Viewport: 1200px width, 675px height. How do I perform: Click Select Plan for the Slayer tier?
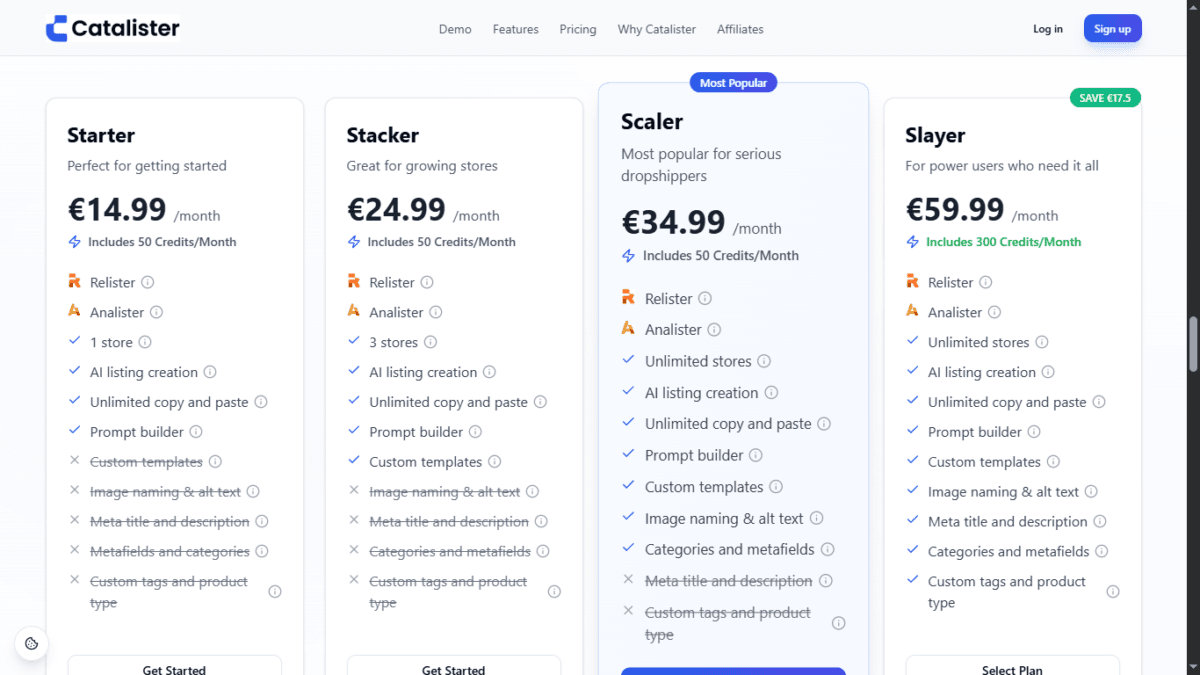(x=1012, y=668)
